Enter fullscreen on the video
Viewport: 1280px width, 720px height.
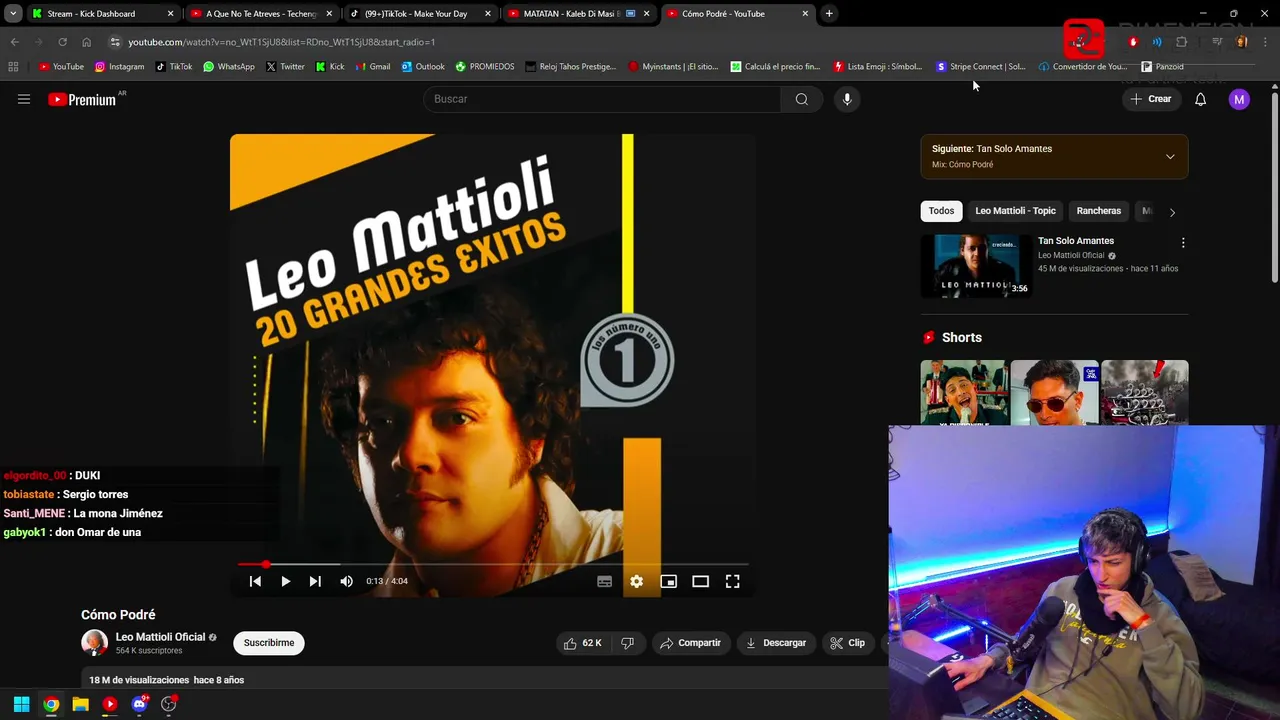[x=732, y=581]
